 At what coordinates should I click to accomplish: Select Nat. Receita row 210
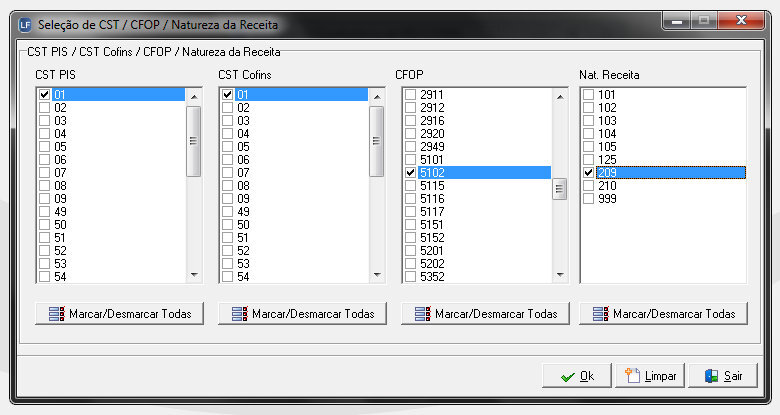pyautogui.click(x=664, y=186)
